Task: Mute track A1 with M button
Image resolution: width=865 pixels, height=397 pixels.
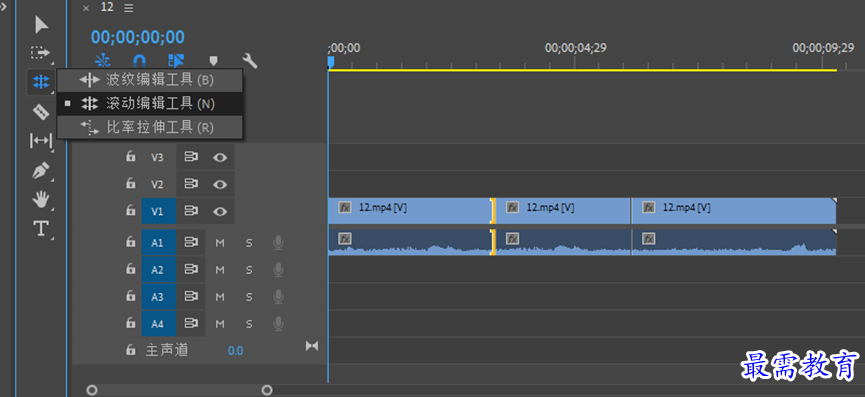Action: pos(220,242)
